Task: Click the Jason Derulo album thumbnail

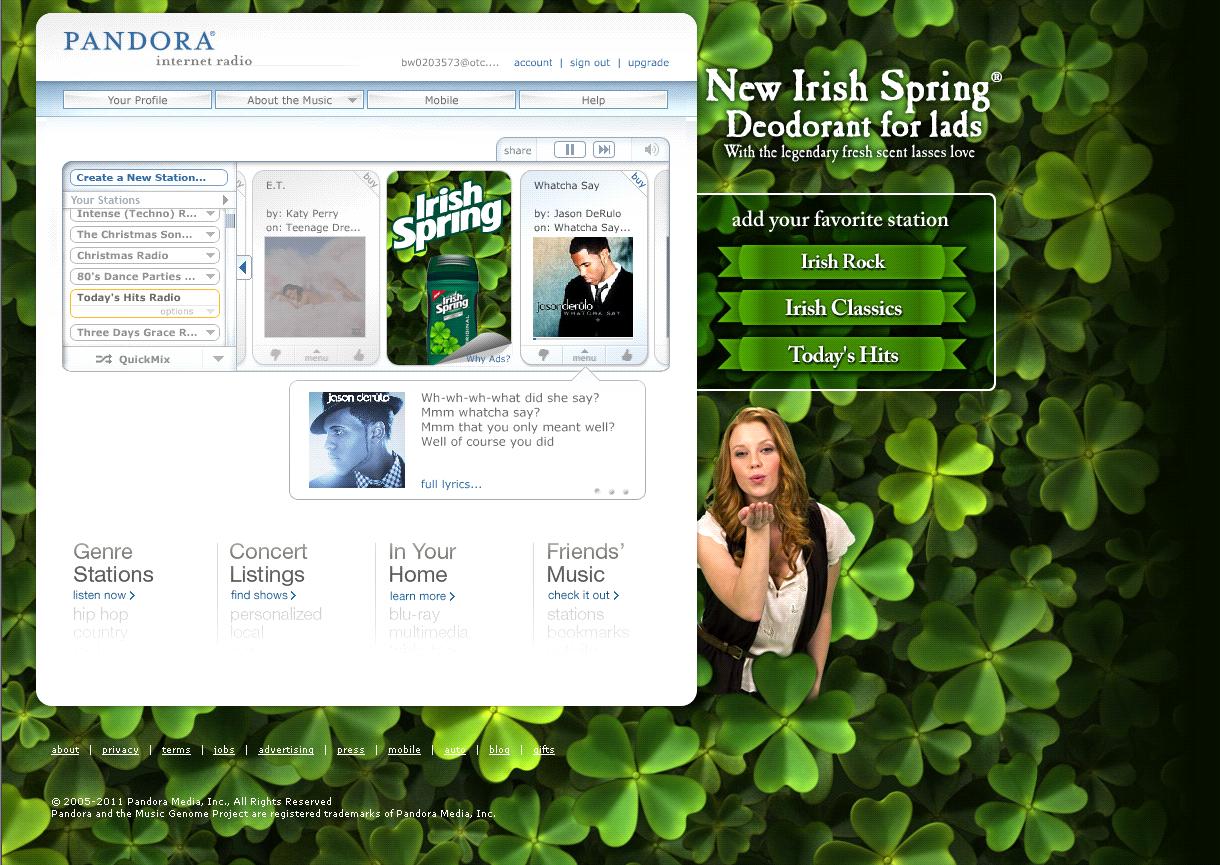Action: 357,440
